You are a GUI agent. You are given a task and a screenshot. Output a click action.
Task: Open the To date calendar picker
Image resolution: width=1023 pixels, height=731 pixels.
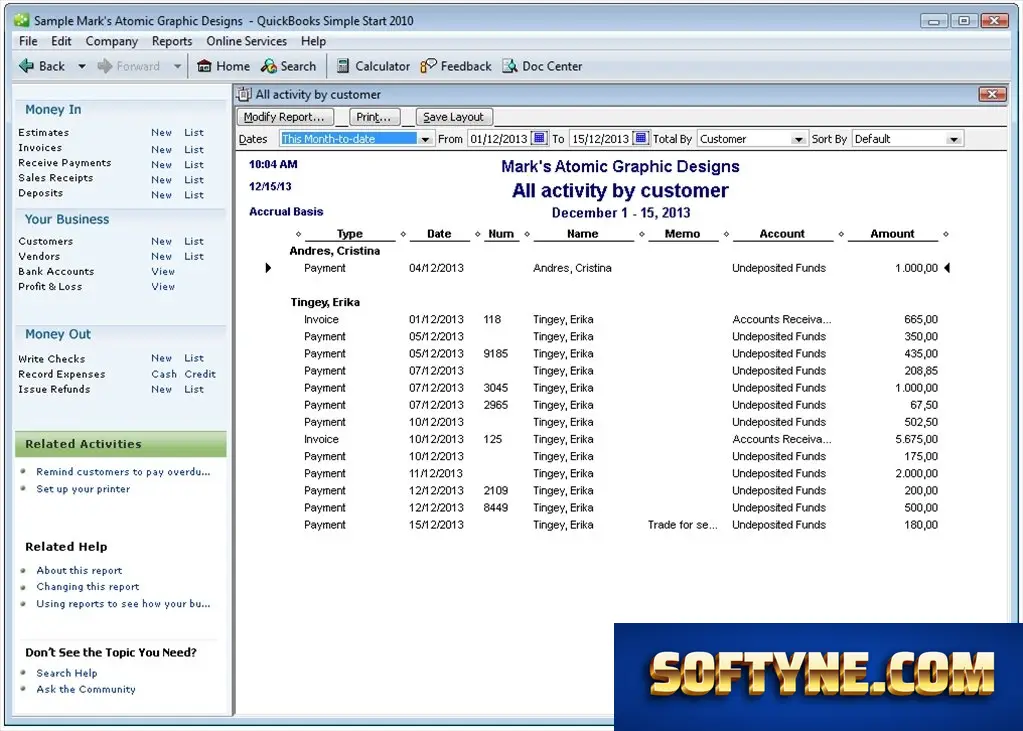[x=641, y=138]
